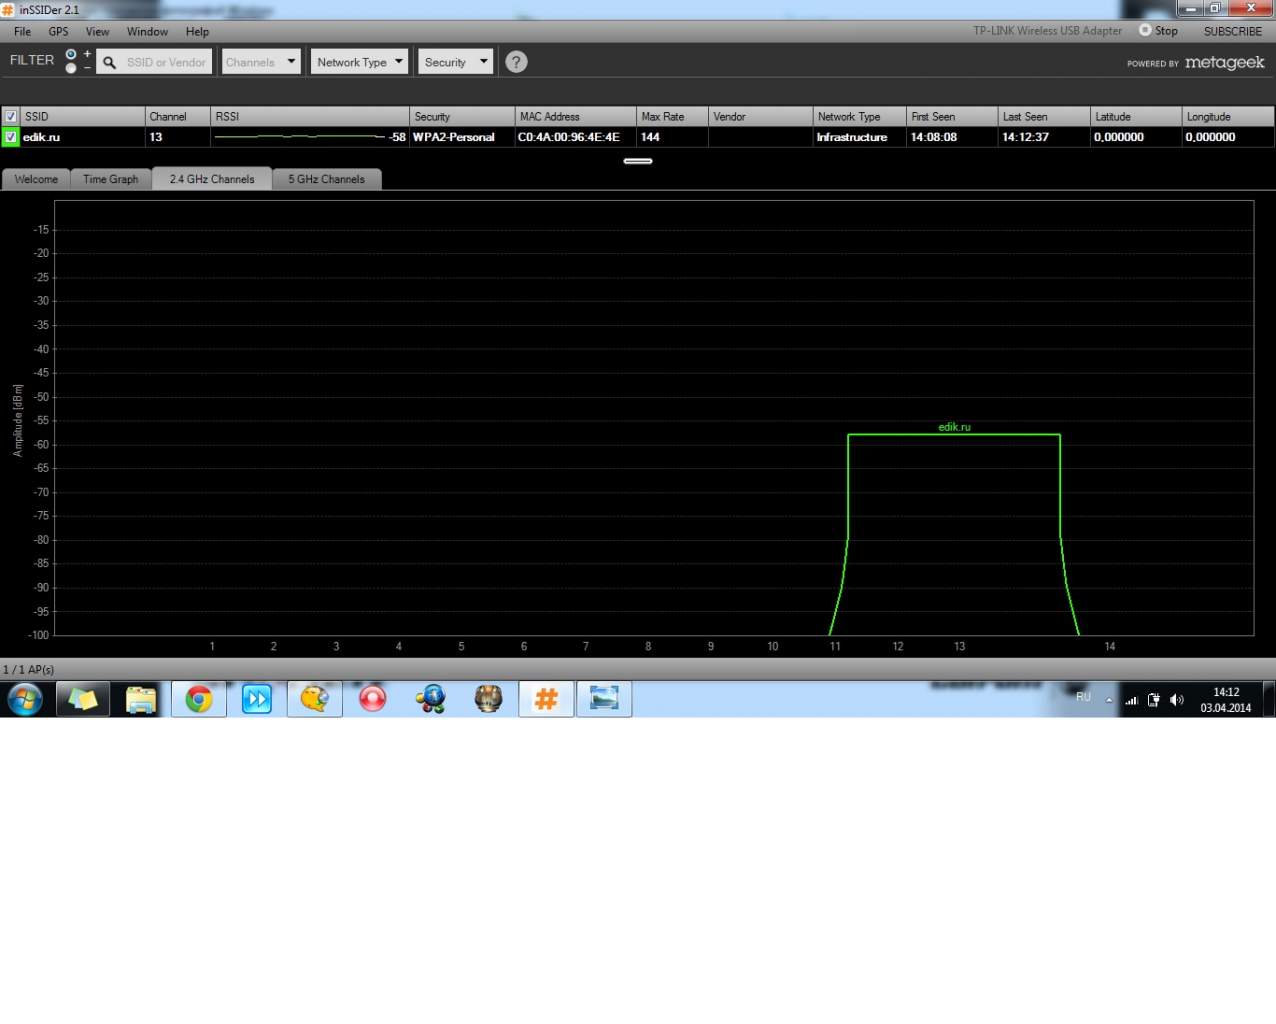
Task: Open the GPS menu
Action: (x=58, y=32)
